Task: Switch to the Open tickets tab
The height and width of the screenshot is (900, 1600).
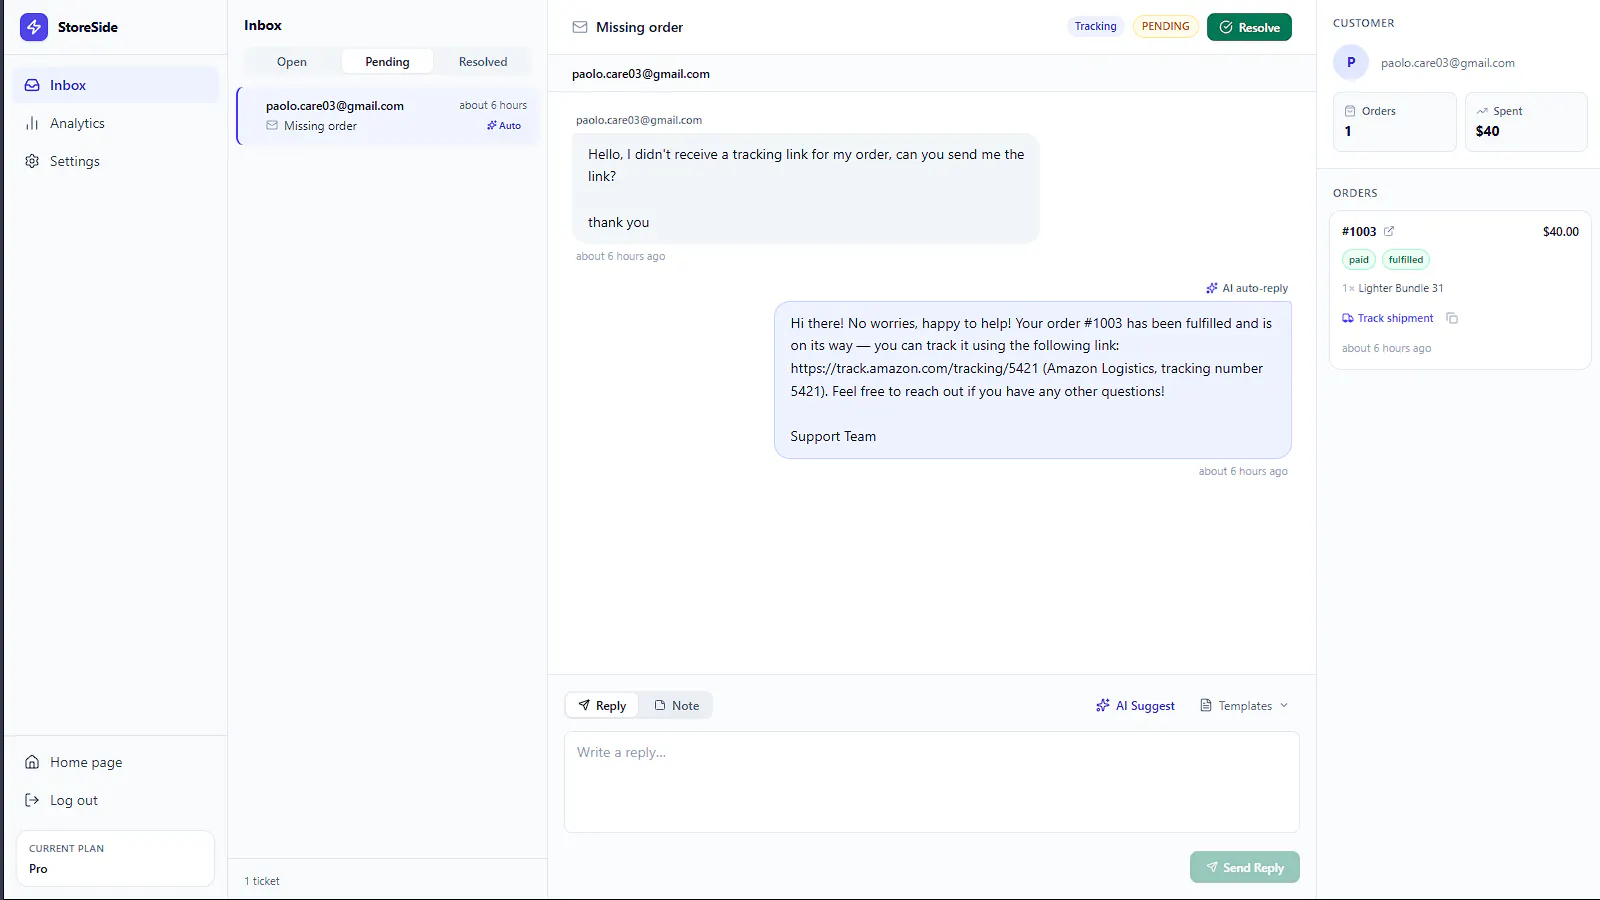Action: (x=292, y=62)
